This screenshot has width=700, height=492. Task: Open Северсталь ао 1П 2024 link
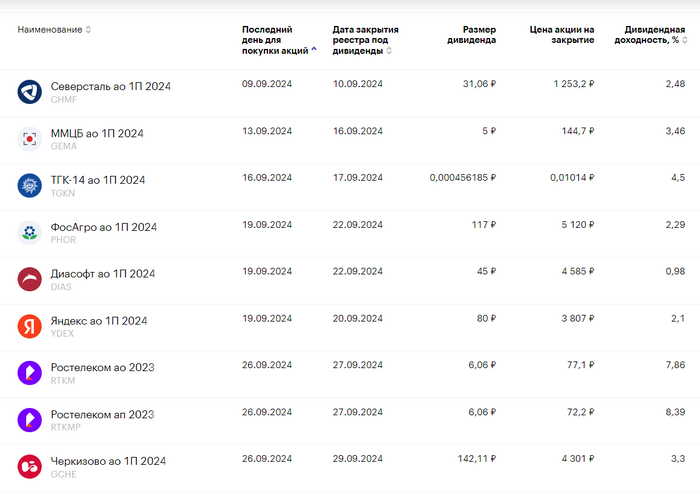tap(110, 86)
